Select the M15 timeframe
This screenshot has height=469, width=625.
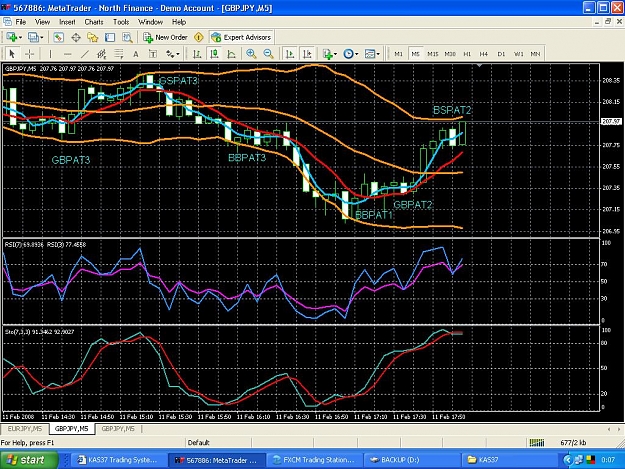[432, 54]
